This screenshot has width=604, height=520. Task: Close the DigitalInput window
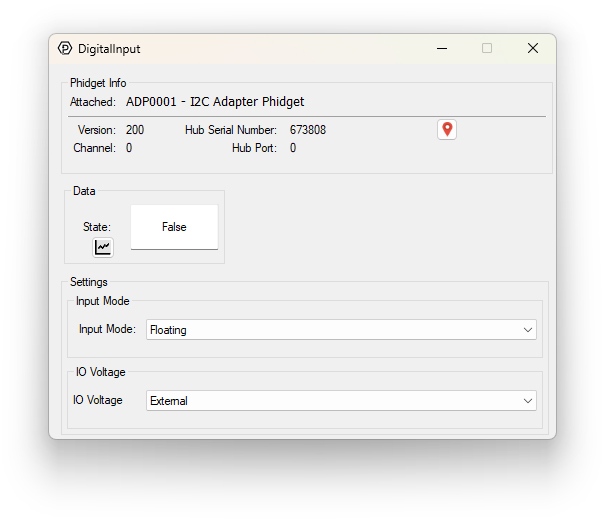pyautogui.click(x=533, y=48)
